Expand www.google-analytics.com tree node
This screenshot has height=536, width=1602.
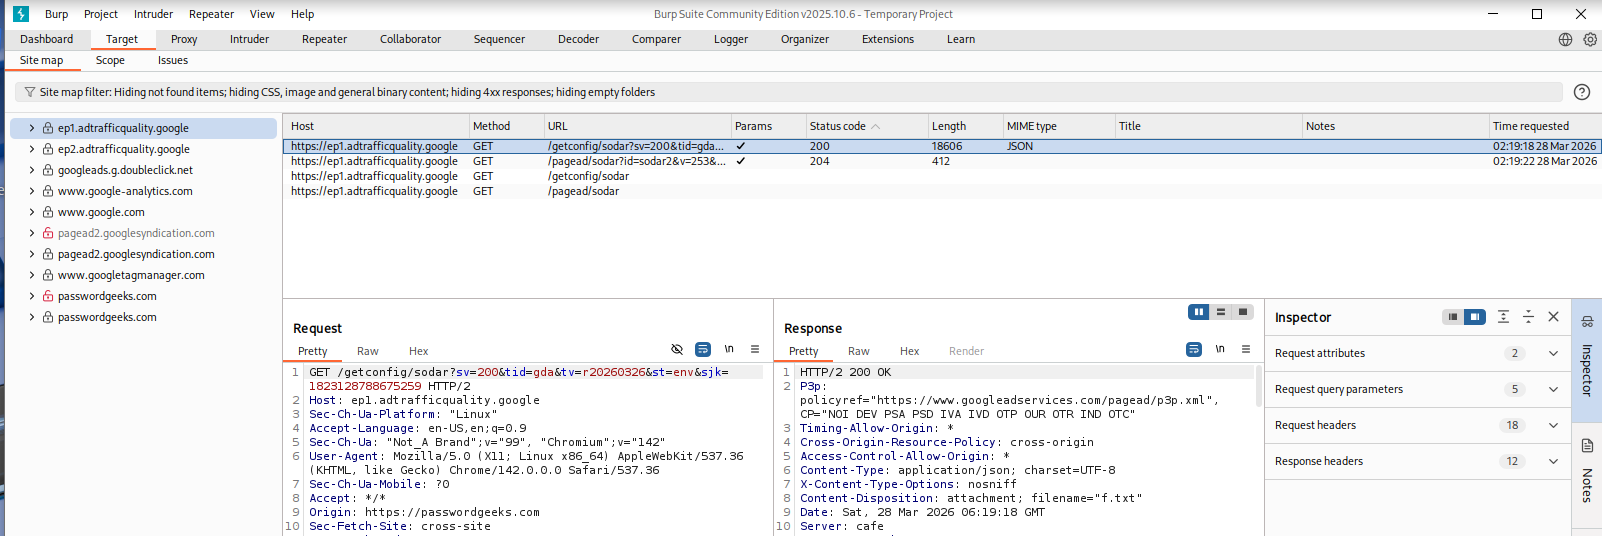(31, 191)
